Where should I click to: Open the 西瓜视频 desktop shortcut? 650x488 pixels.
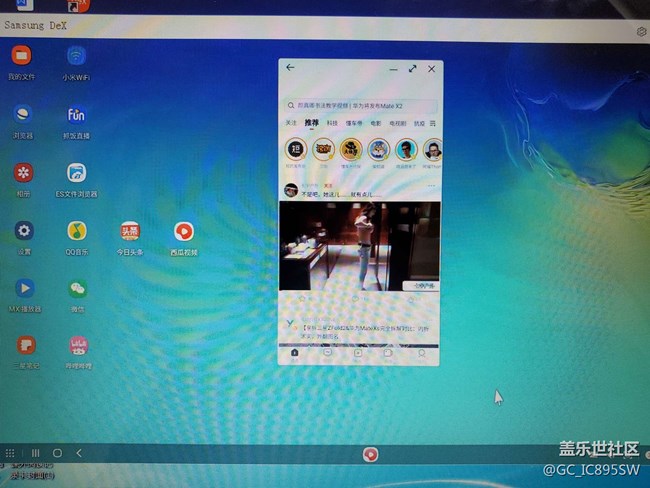pos(183,231)
